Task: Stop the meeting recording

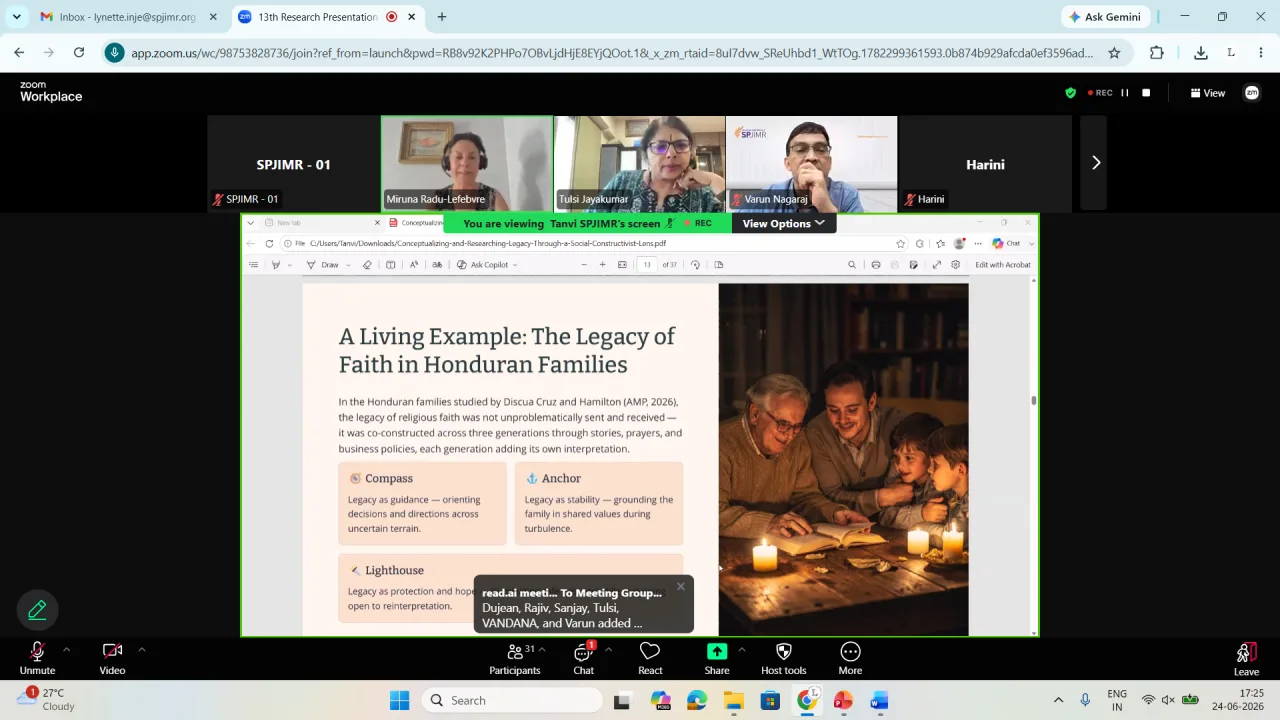Action: coord(1146,93)
